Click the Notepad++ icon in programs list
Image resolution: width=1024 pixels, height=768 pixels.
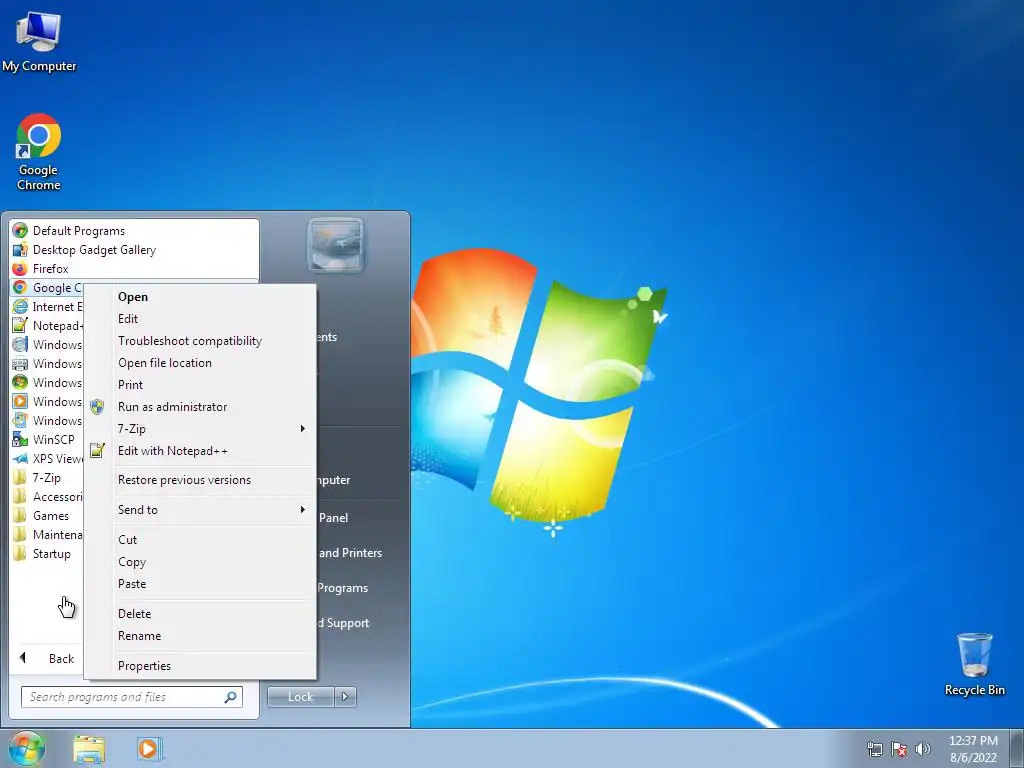pos(20,325)
